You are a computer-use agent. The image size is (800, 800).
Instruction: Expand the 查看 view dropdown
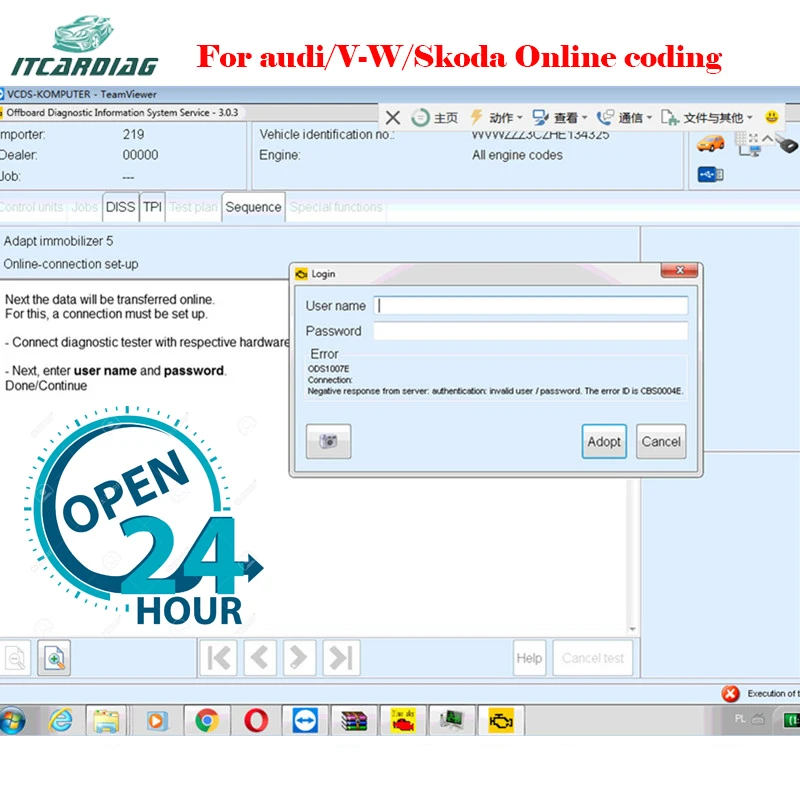[x=560, y=118]
